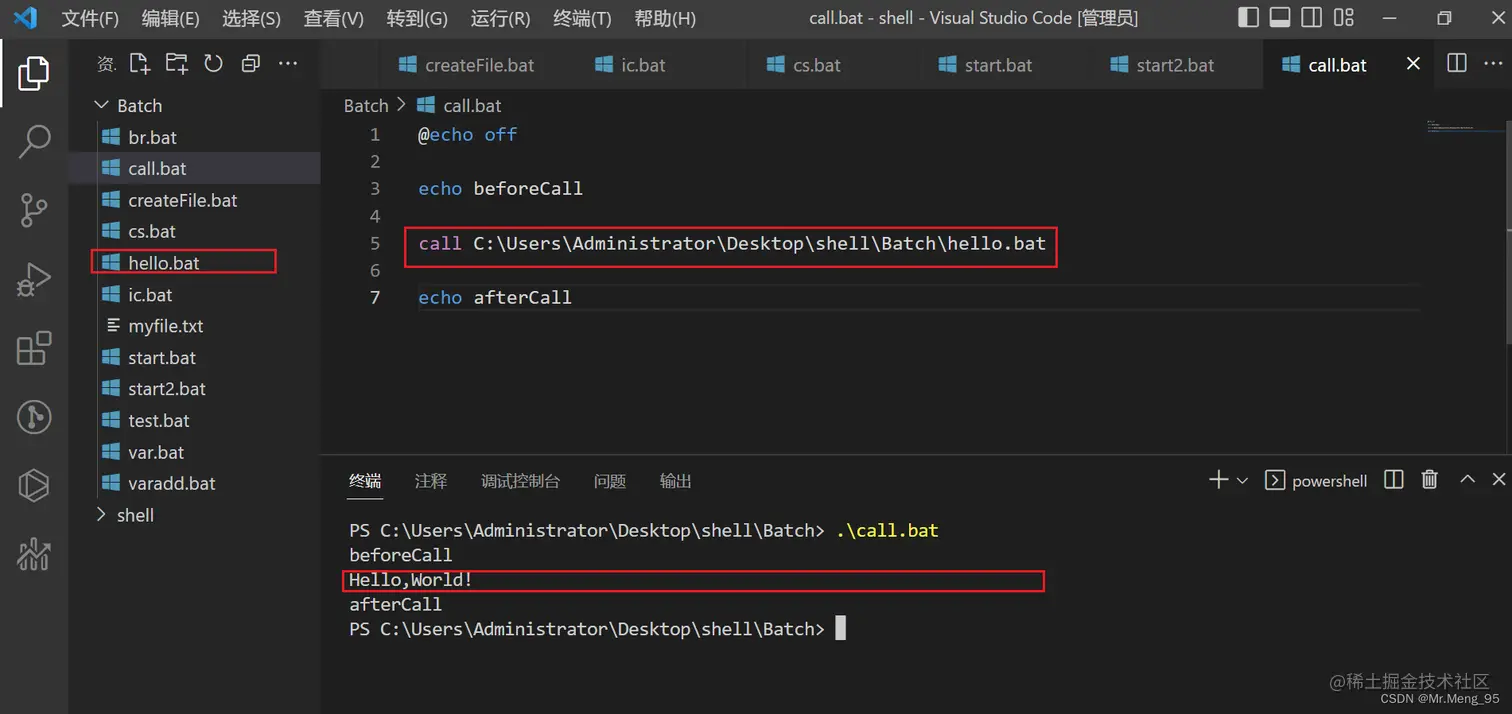Image resolution: width=1512 pixels, height=714 pixels.
Task: Open the 查看(V) menu
Action: click(x=334, y=19)
